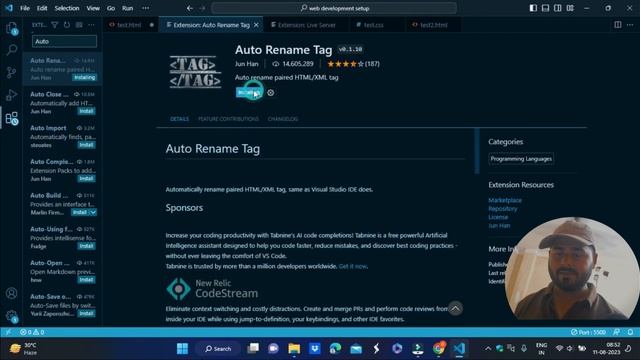This screenshot has height=360, width=640.
Task: Install the Auto Import extension
Action: pos(87,145)
